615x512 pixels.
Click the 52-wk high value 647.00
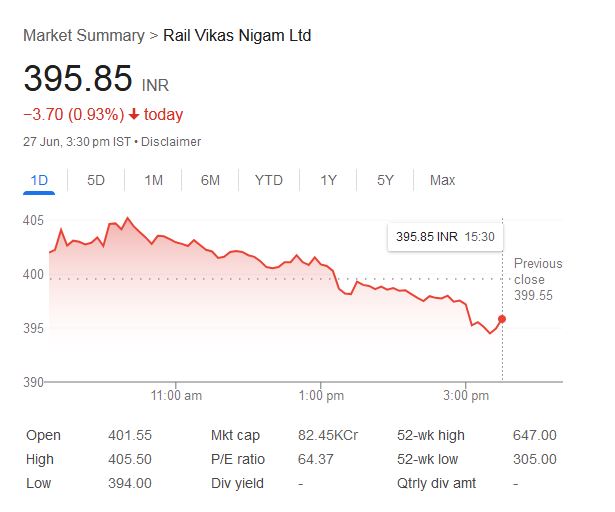534,435
